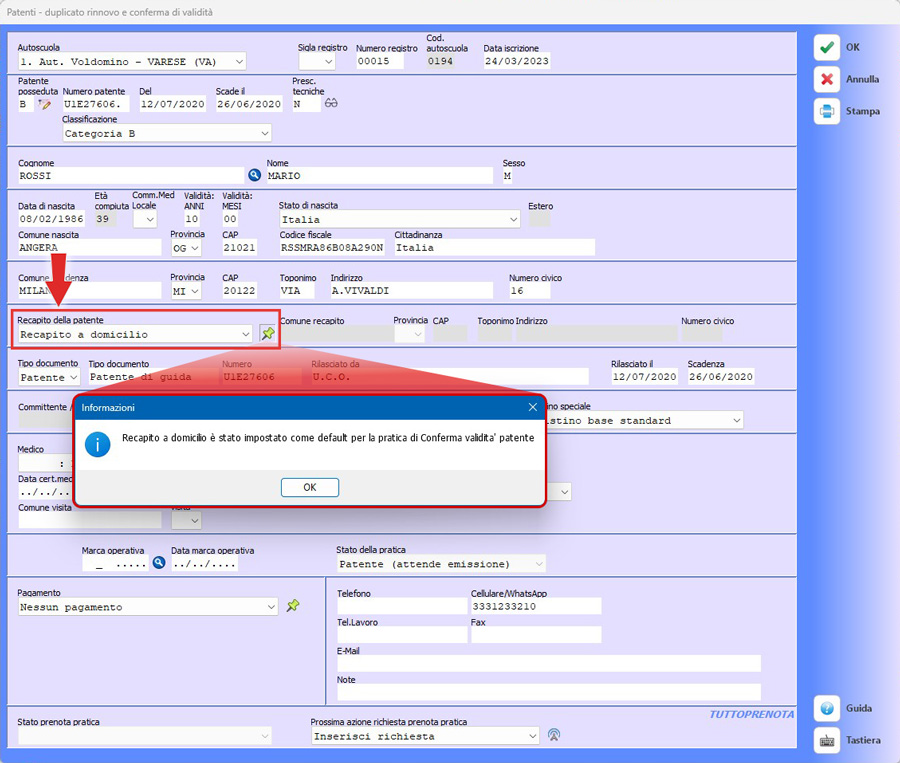The width and height of the screenshot is (900, 763).
Task: Click the antenna icon near Prossima azione
Action: pyautogui.click(x=554, y=736)
